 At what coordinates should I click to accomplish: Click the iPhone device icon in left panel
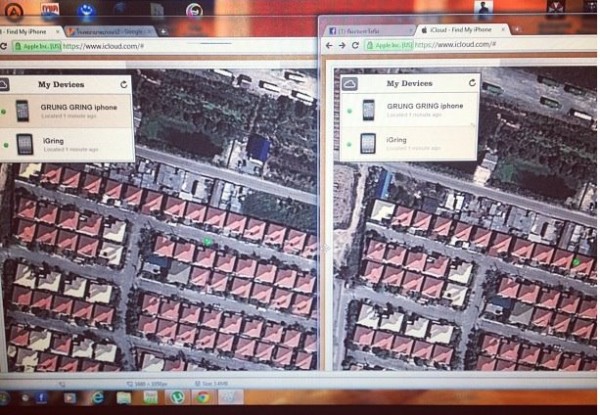pyautogui.click(x=23, y=111)
